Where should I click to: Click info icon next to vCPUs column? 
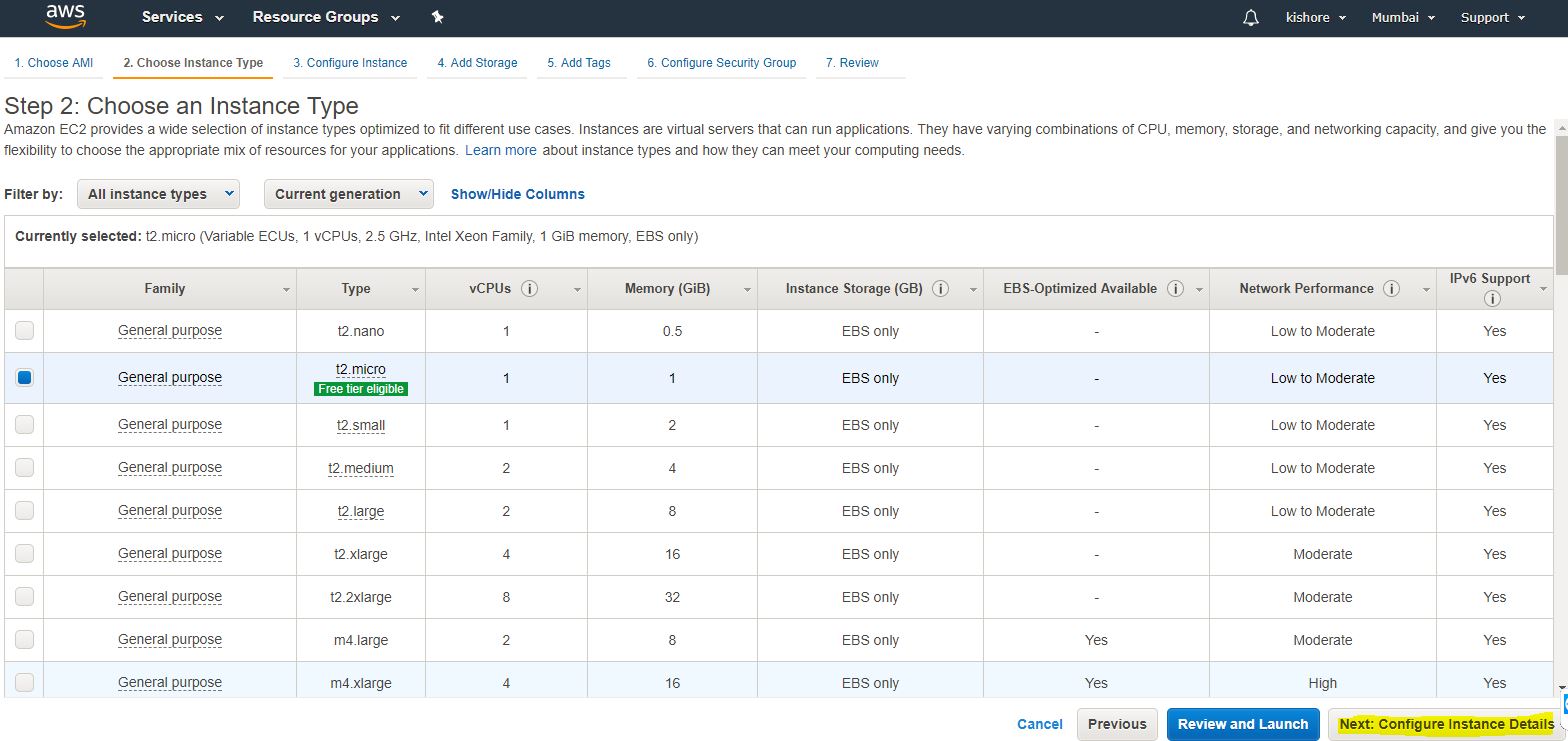point(530,289)
